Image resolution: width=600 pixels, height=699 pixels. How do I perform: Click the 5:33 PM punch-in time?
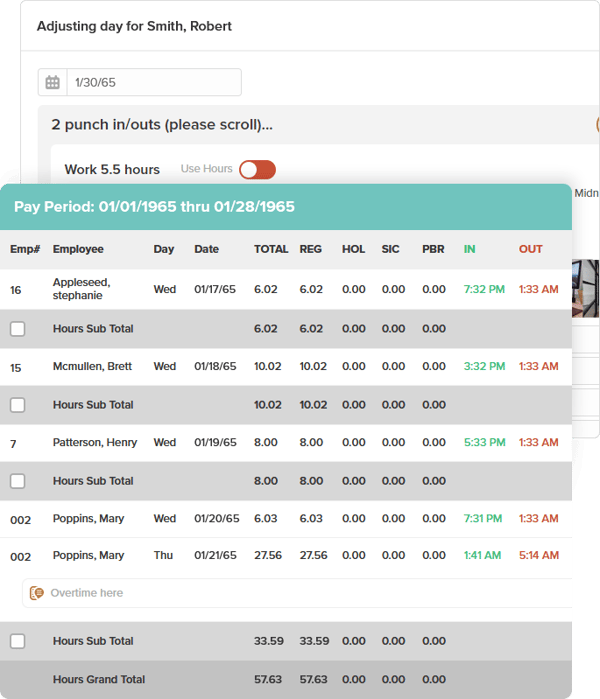click(485, 443)
